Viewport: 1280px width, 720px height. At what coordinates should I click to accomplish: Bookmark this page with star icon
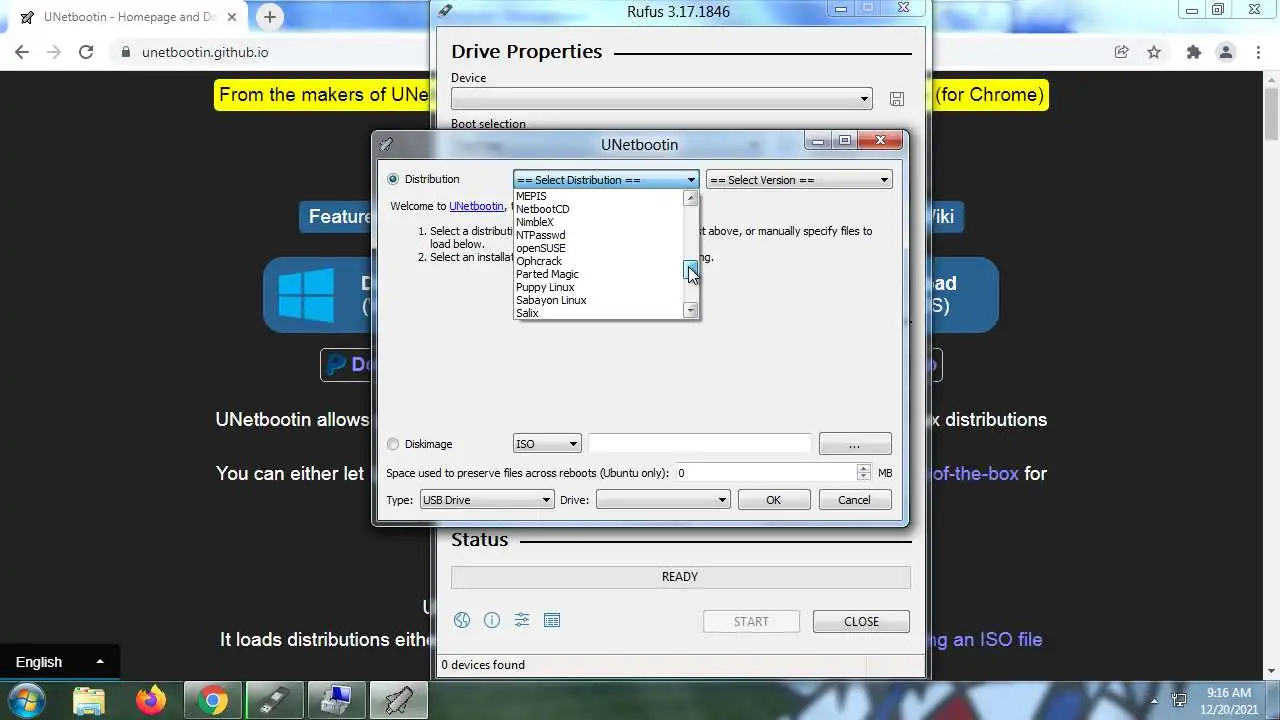click(x=1154, y=52)
